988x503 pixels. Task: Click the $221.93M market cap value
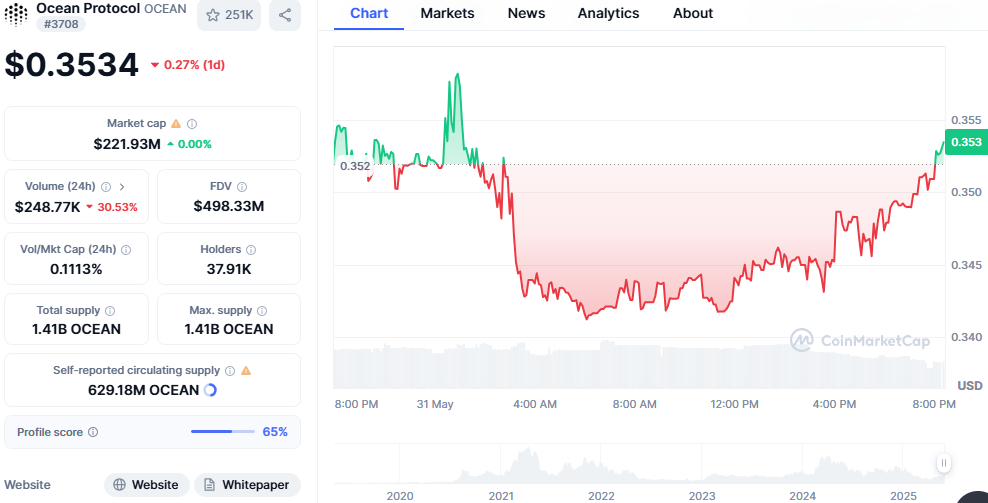(x=127, y=144)
